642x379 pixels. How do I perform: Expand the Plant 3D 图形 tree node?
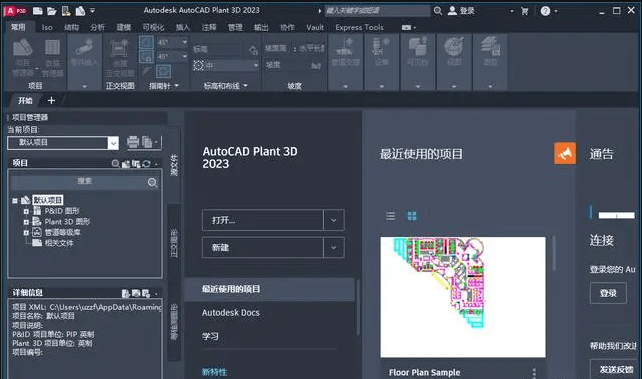coord(26,222)
